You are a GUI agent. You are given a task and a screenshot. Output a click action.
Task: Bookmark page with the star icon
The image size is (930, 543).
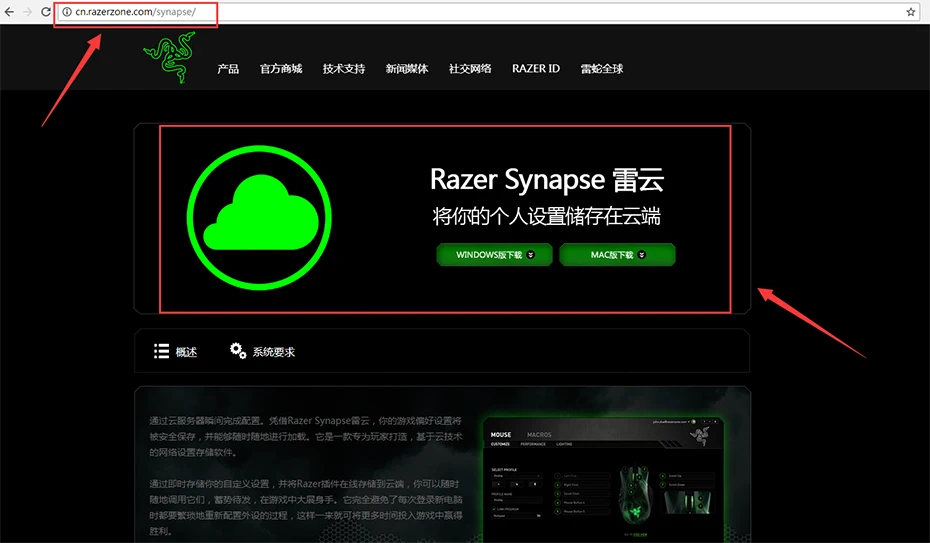click(910, 12)
